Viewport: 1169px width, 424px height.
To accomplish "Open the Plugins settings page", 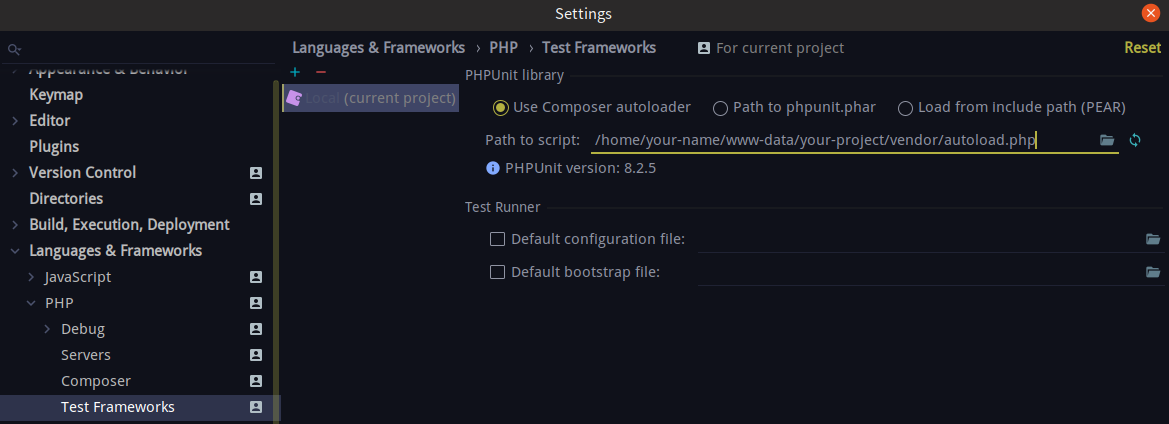I will (x=54, y=147).
